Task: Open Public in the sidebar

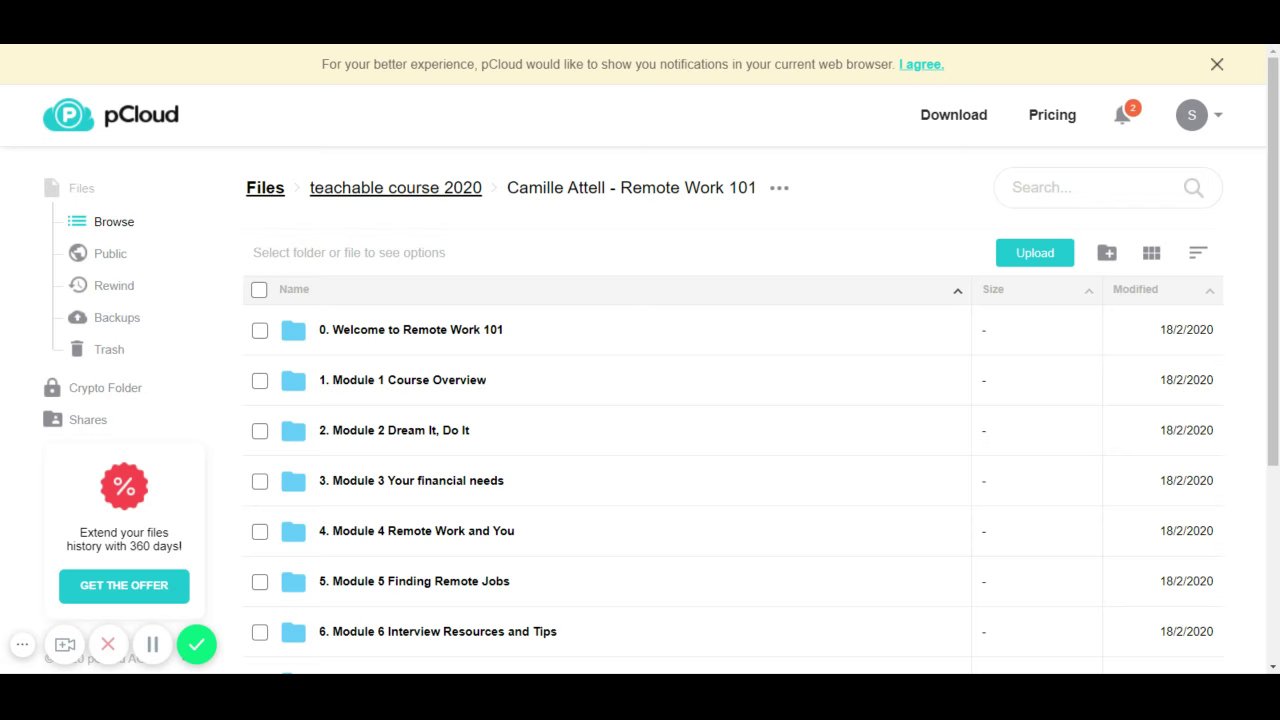Action: [x=110, y=254]
